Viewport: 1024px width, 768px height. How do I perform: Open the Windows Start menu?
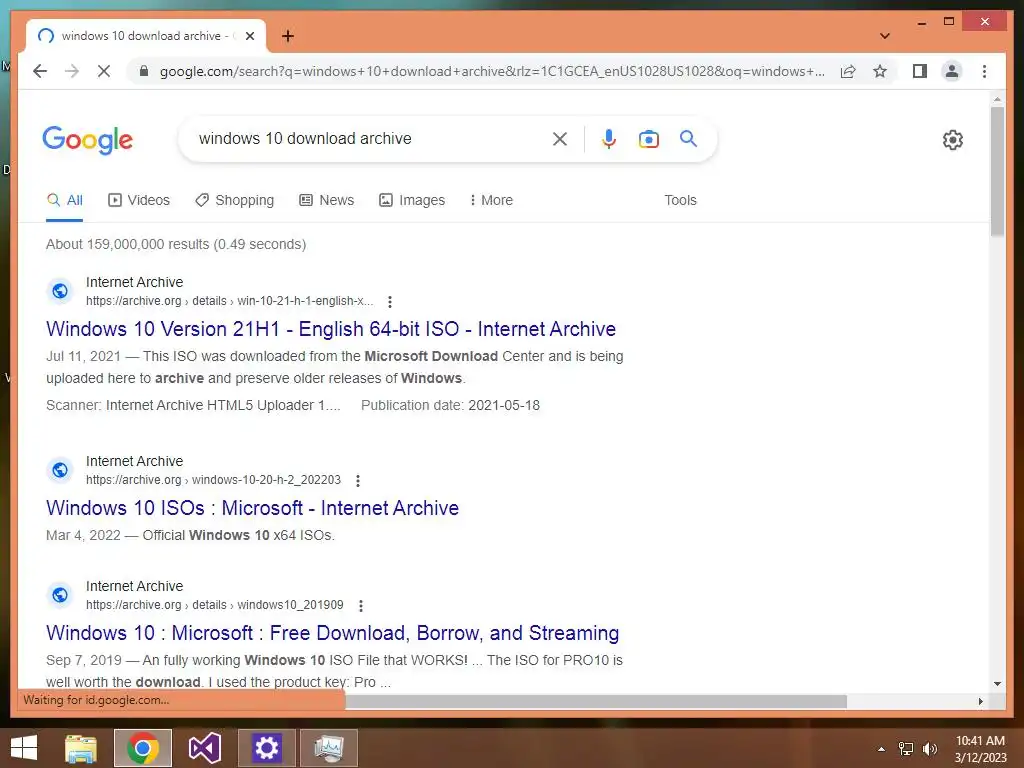24,748
